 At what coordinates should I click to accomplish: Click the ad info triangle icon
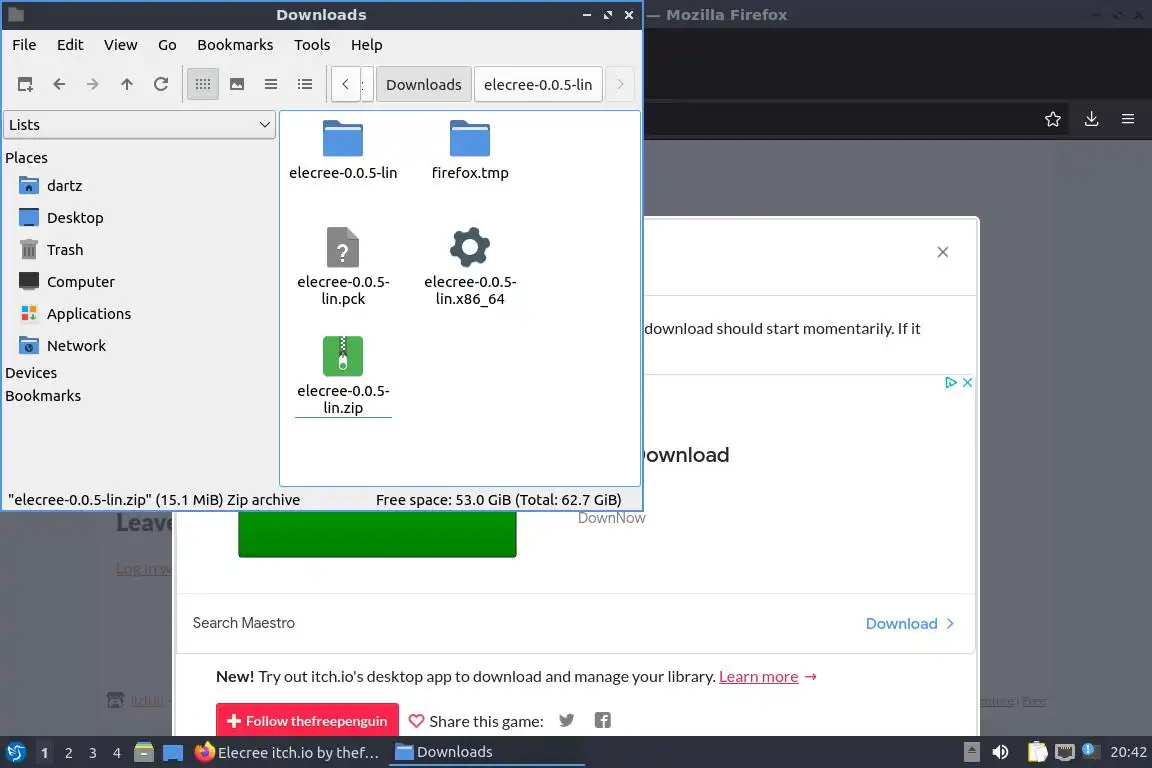(x=951, y=382)
